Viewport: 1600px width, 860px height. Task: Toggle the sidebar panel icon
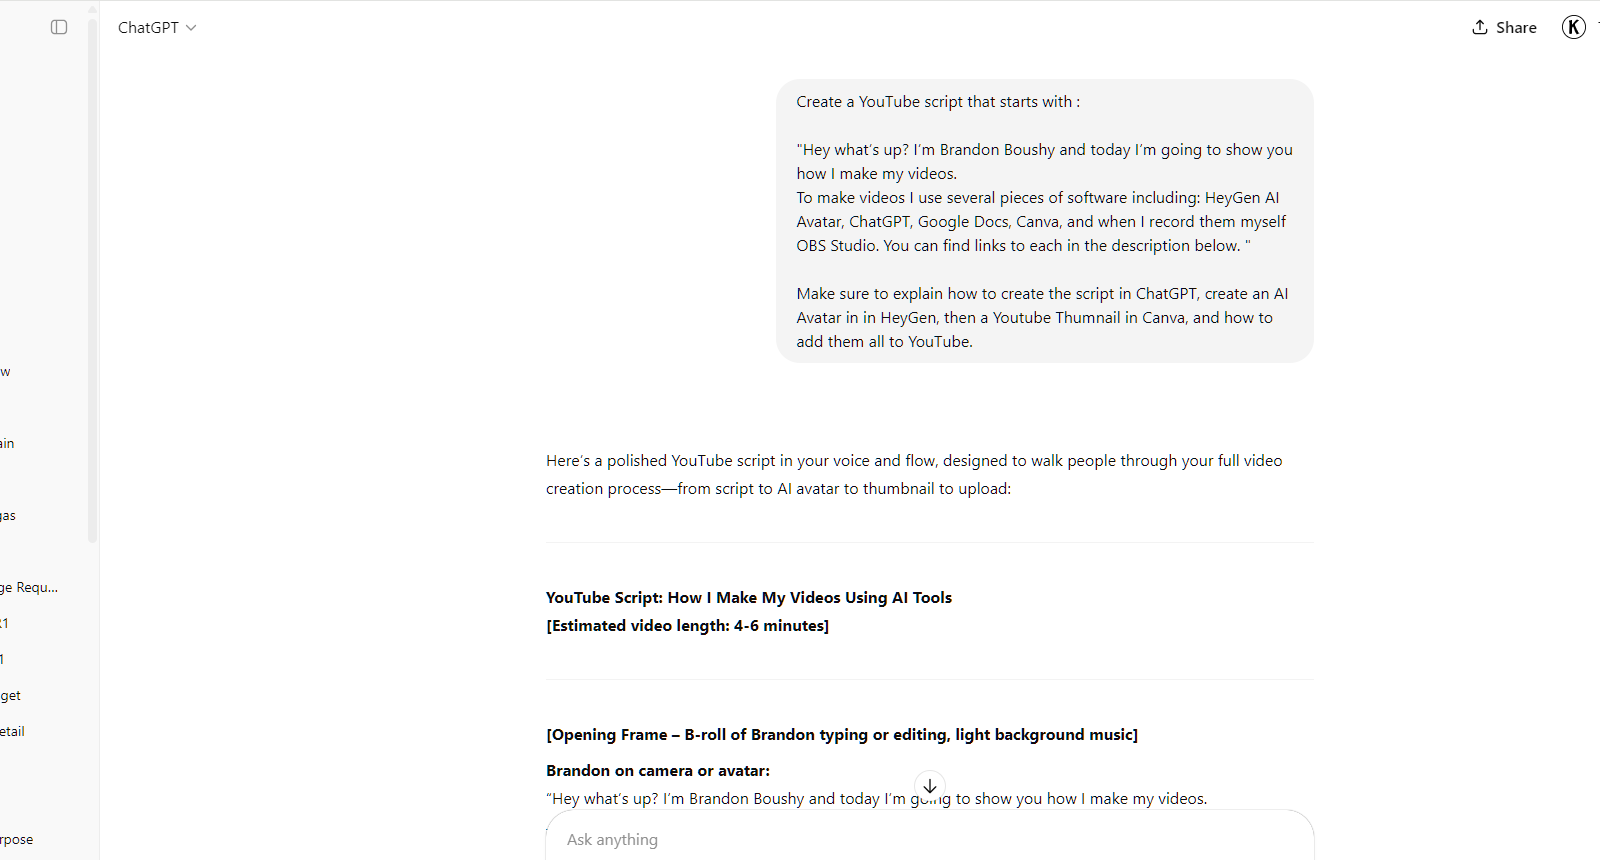click(59, 27)
